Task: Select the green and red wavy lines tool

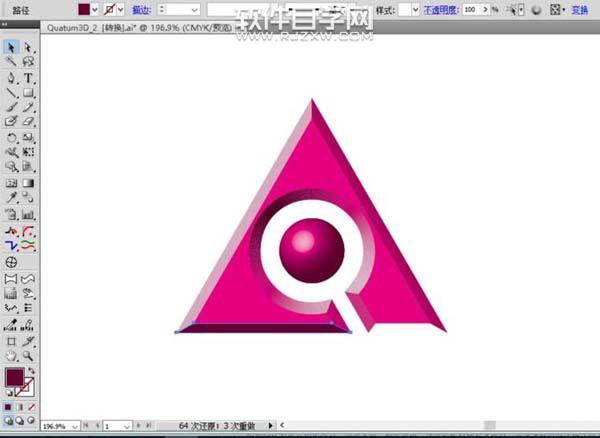Action: tap(28, 245)
